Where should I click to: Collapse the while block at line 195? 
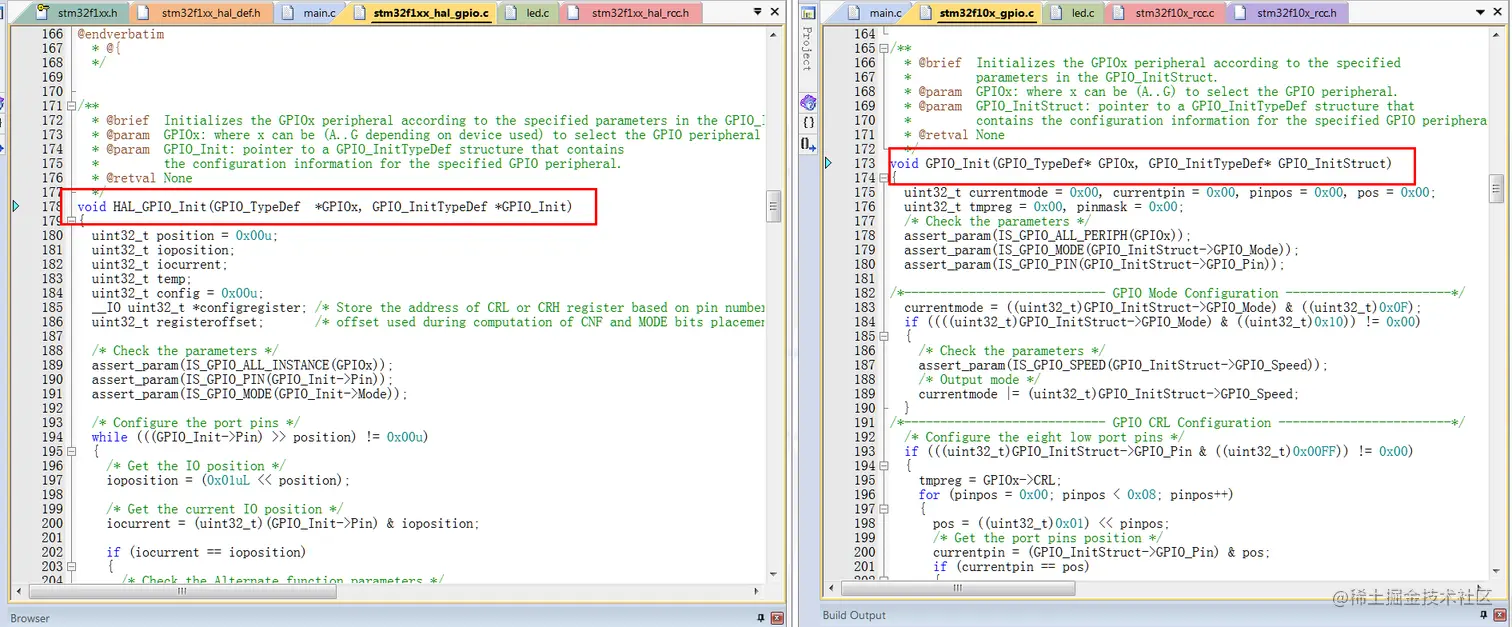tap(72, 452)
